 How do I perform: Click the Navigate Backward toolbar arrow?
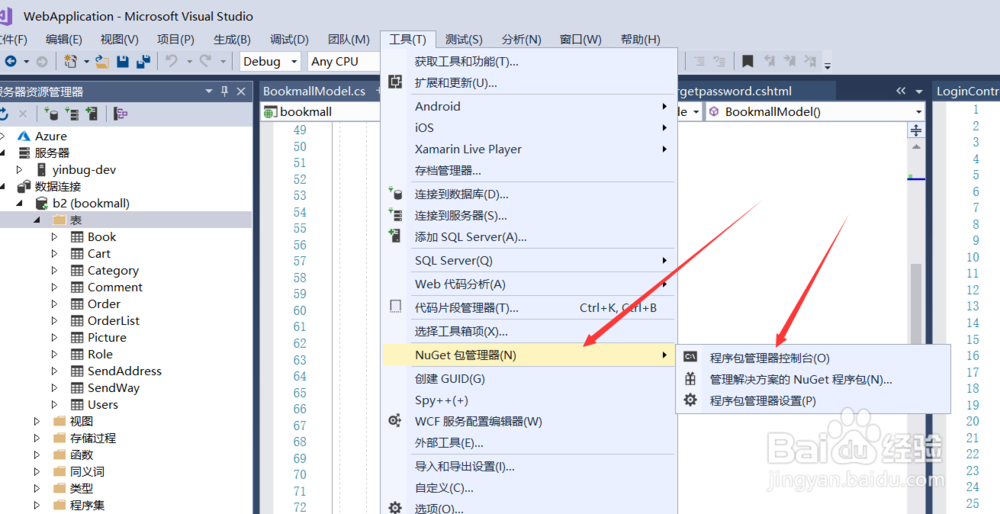tap(10, 61)
